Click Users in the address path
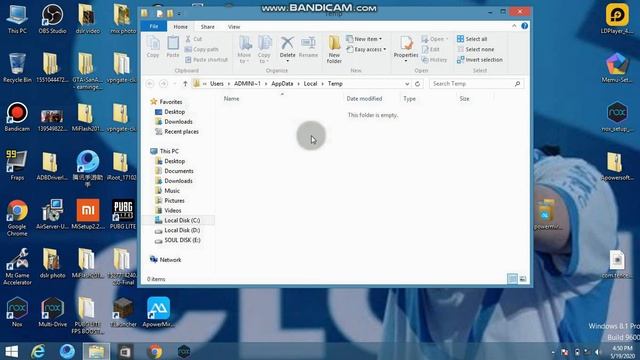The width and height of the screenshot is (640, 360). [217, 84]
